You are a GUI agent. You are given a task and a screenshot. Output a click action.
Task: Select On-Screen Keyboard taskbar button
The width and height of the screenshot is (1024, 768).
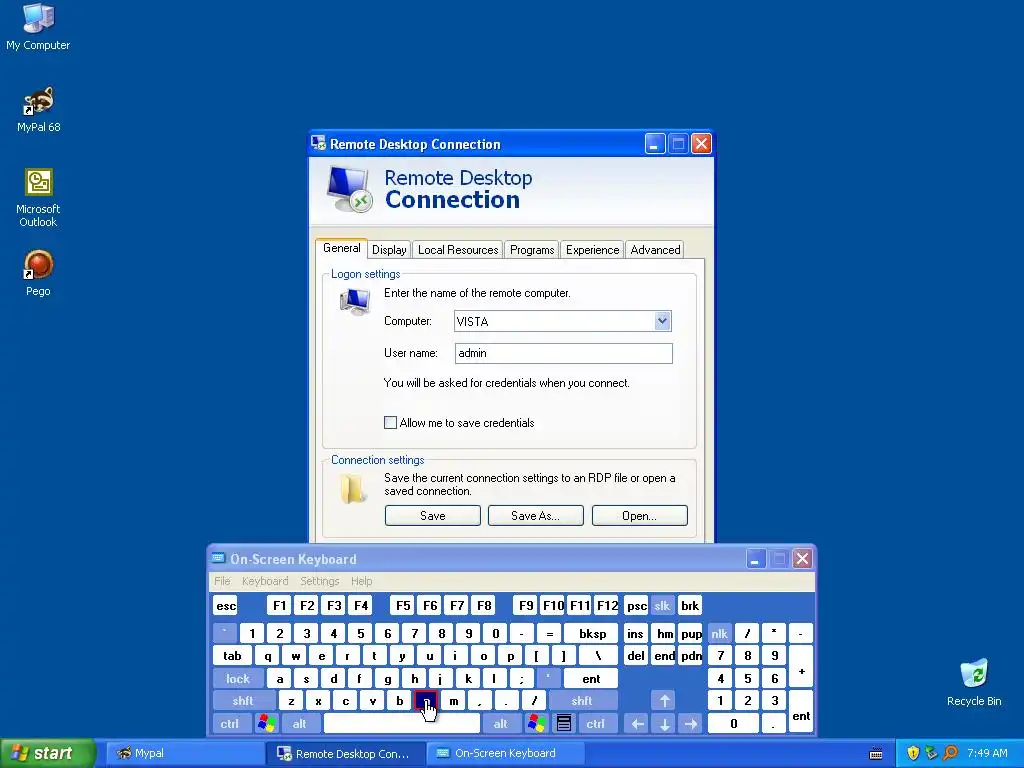pos(505,753)
